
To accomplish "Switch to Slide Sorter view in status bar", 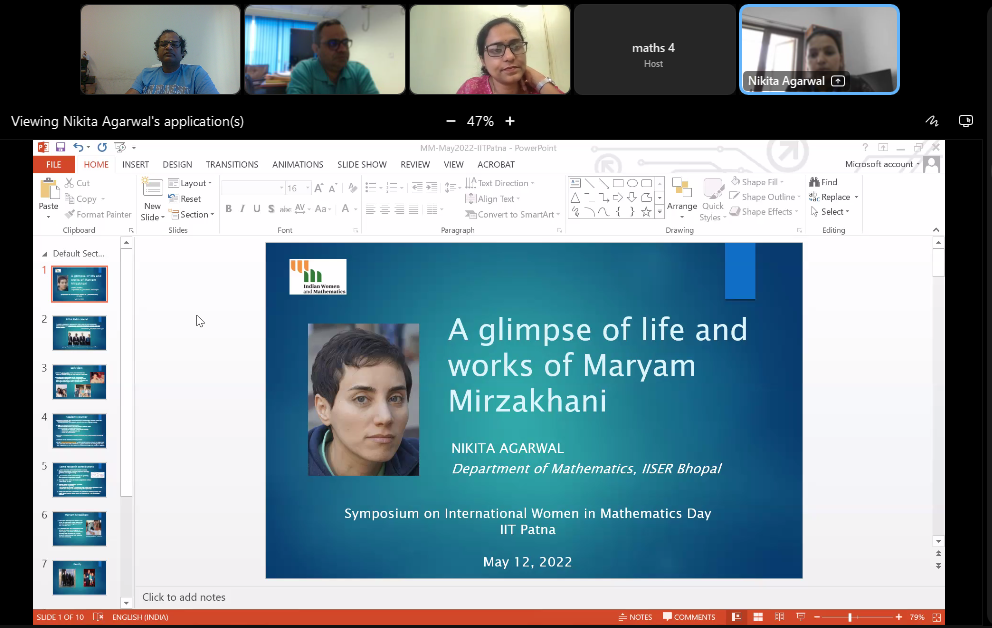I will tap(758, 617).
